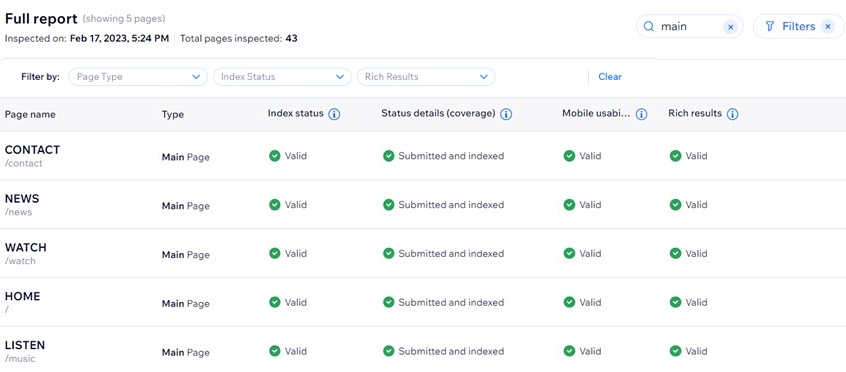Click the Page name column header
The height and width of the screenshot is (372, 846).
tap(30, 114)
